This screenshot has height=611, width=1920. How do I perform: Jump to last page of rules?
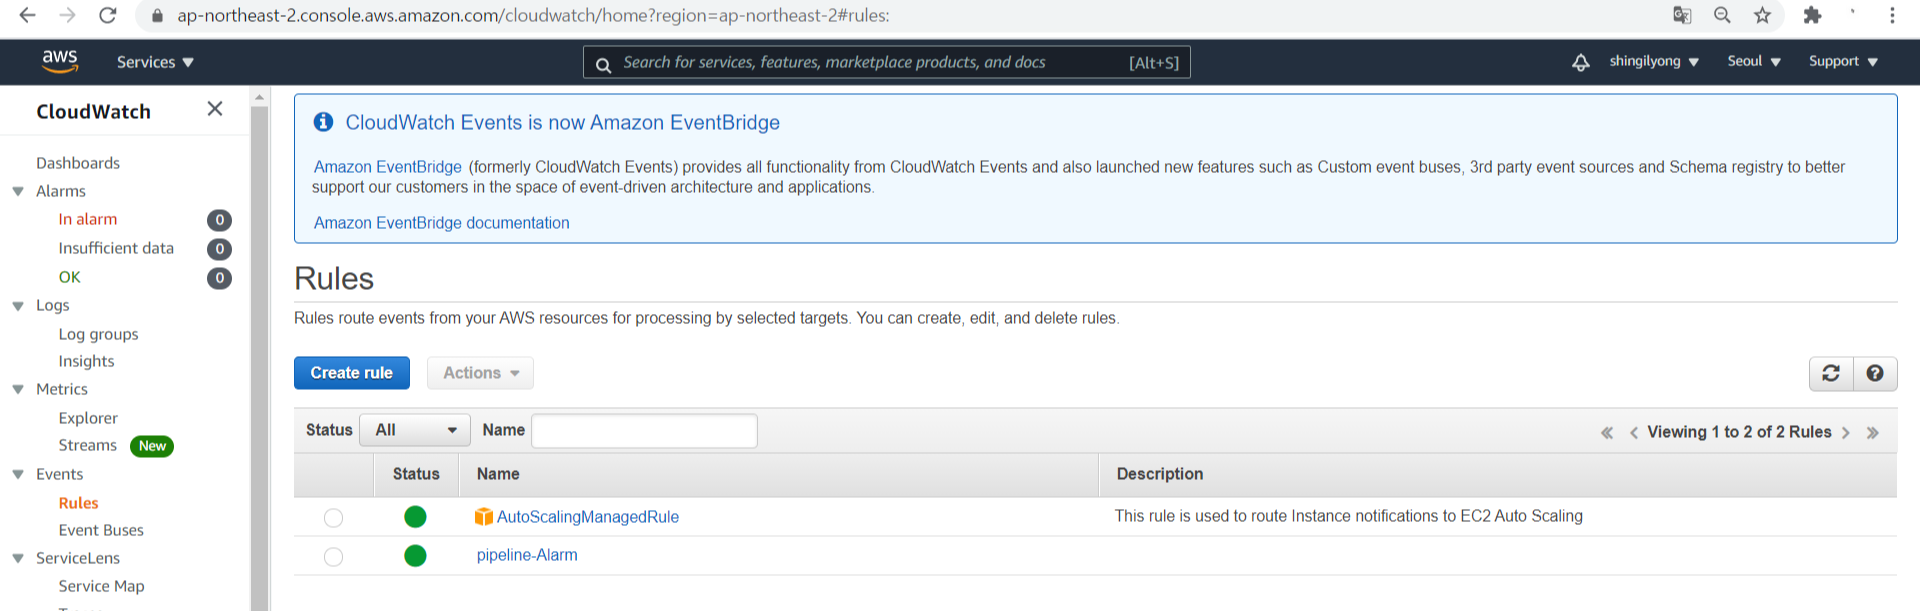coord(1873,432)
